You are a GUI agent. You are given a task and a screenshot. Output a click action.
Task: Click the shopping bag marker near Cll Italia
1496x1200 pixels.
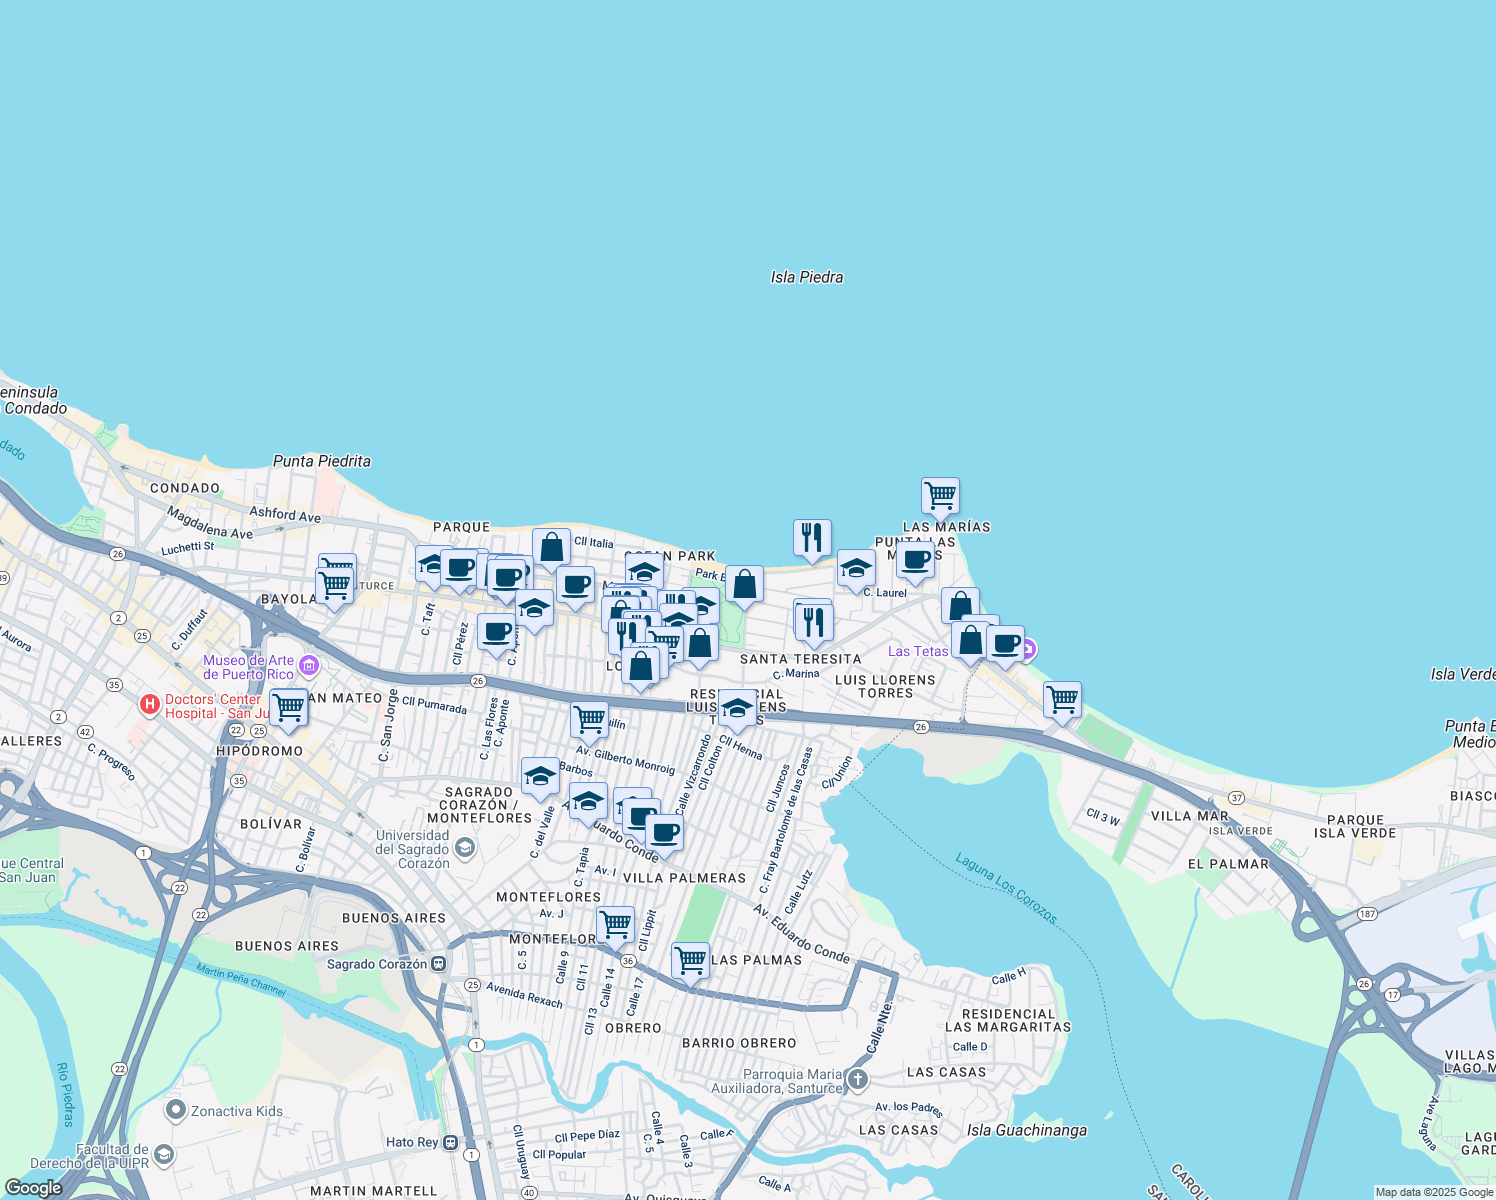(551, 547)
